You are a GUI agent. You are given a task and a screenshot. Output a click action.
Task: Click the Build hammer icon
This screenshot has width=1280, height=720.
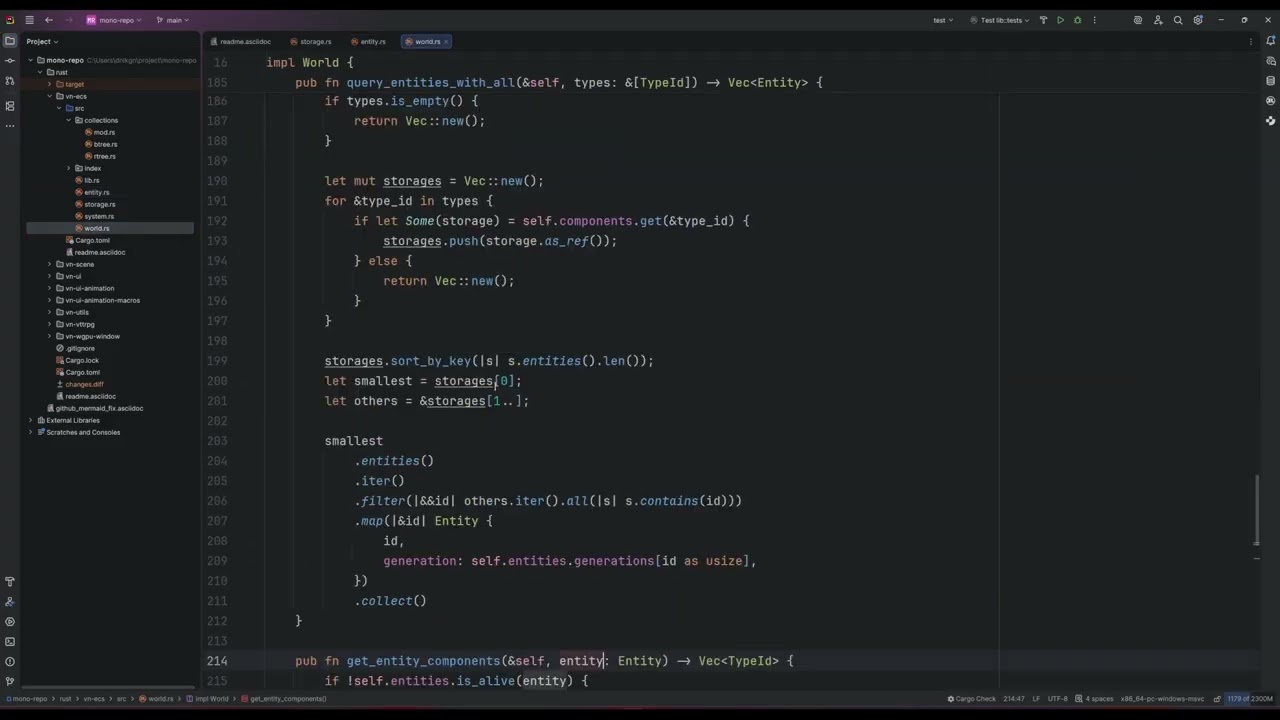[x=1043, y=20]
